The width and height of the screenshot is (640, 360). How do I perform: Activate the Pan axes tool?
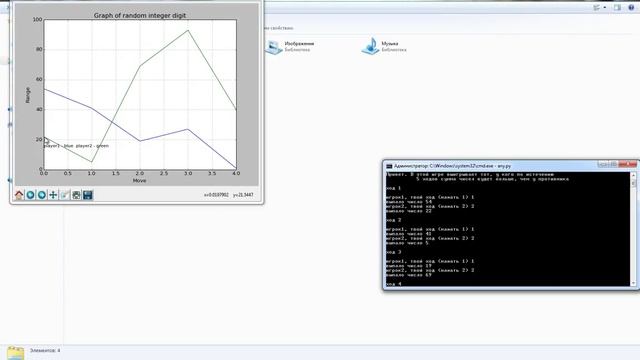(53, 195)
